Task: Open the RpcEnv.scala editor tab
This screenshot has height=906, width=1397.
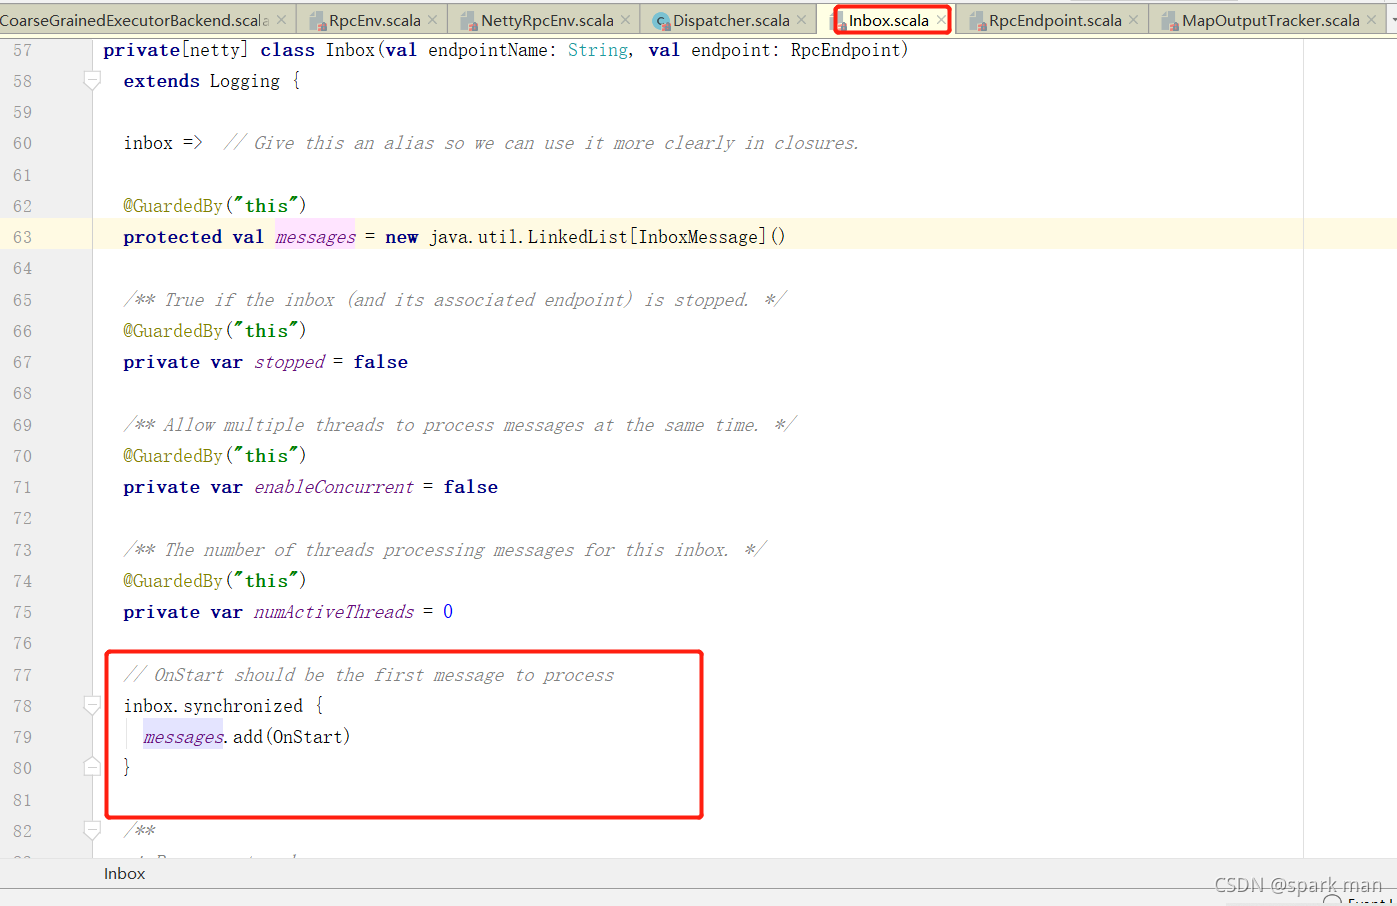Action: point(374,20)
